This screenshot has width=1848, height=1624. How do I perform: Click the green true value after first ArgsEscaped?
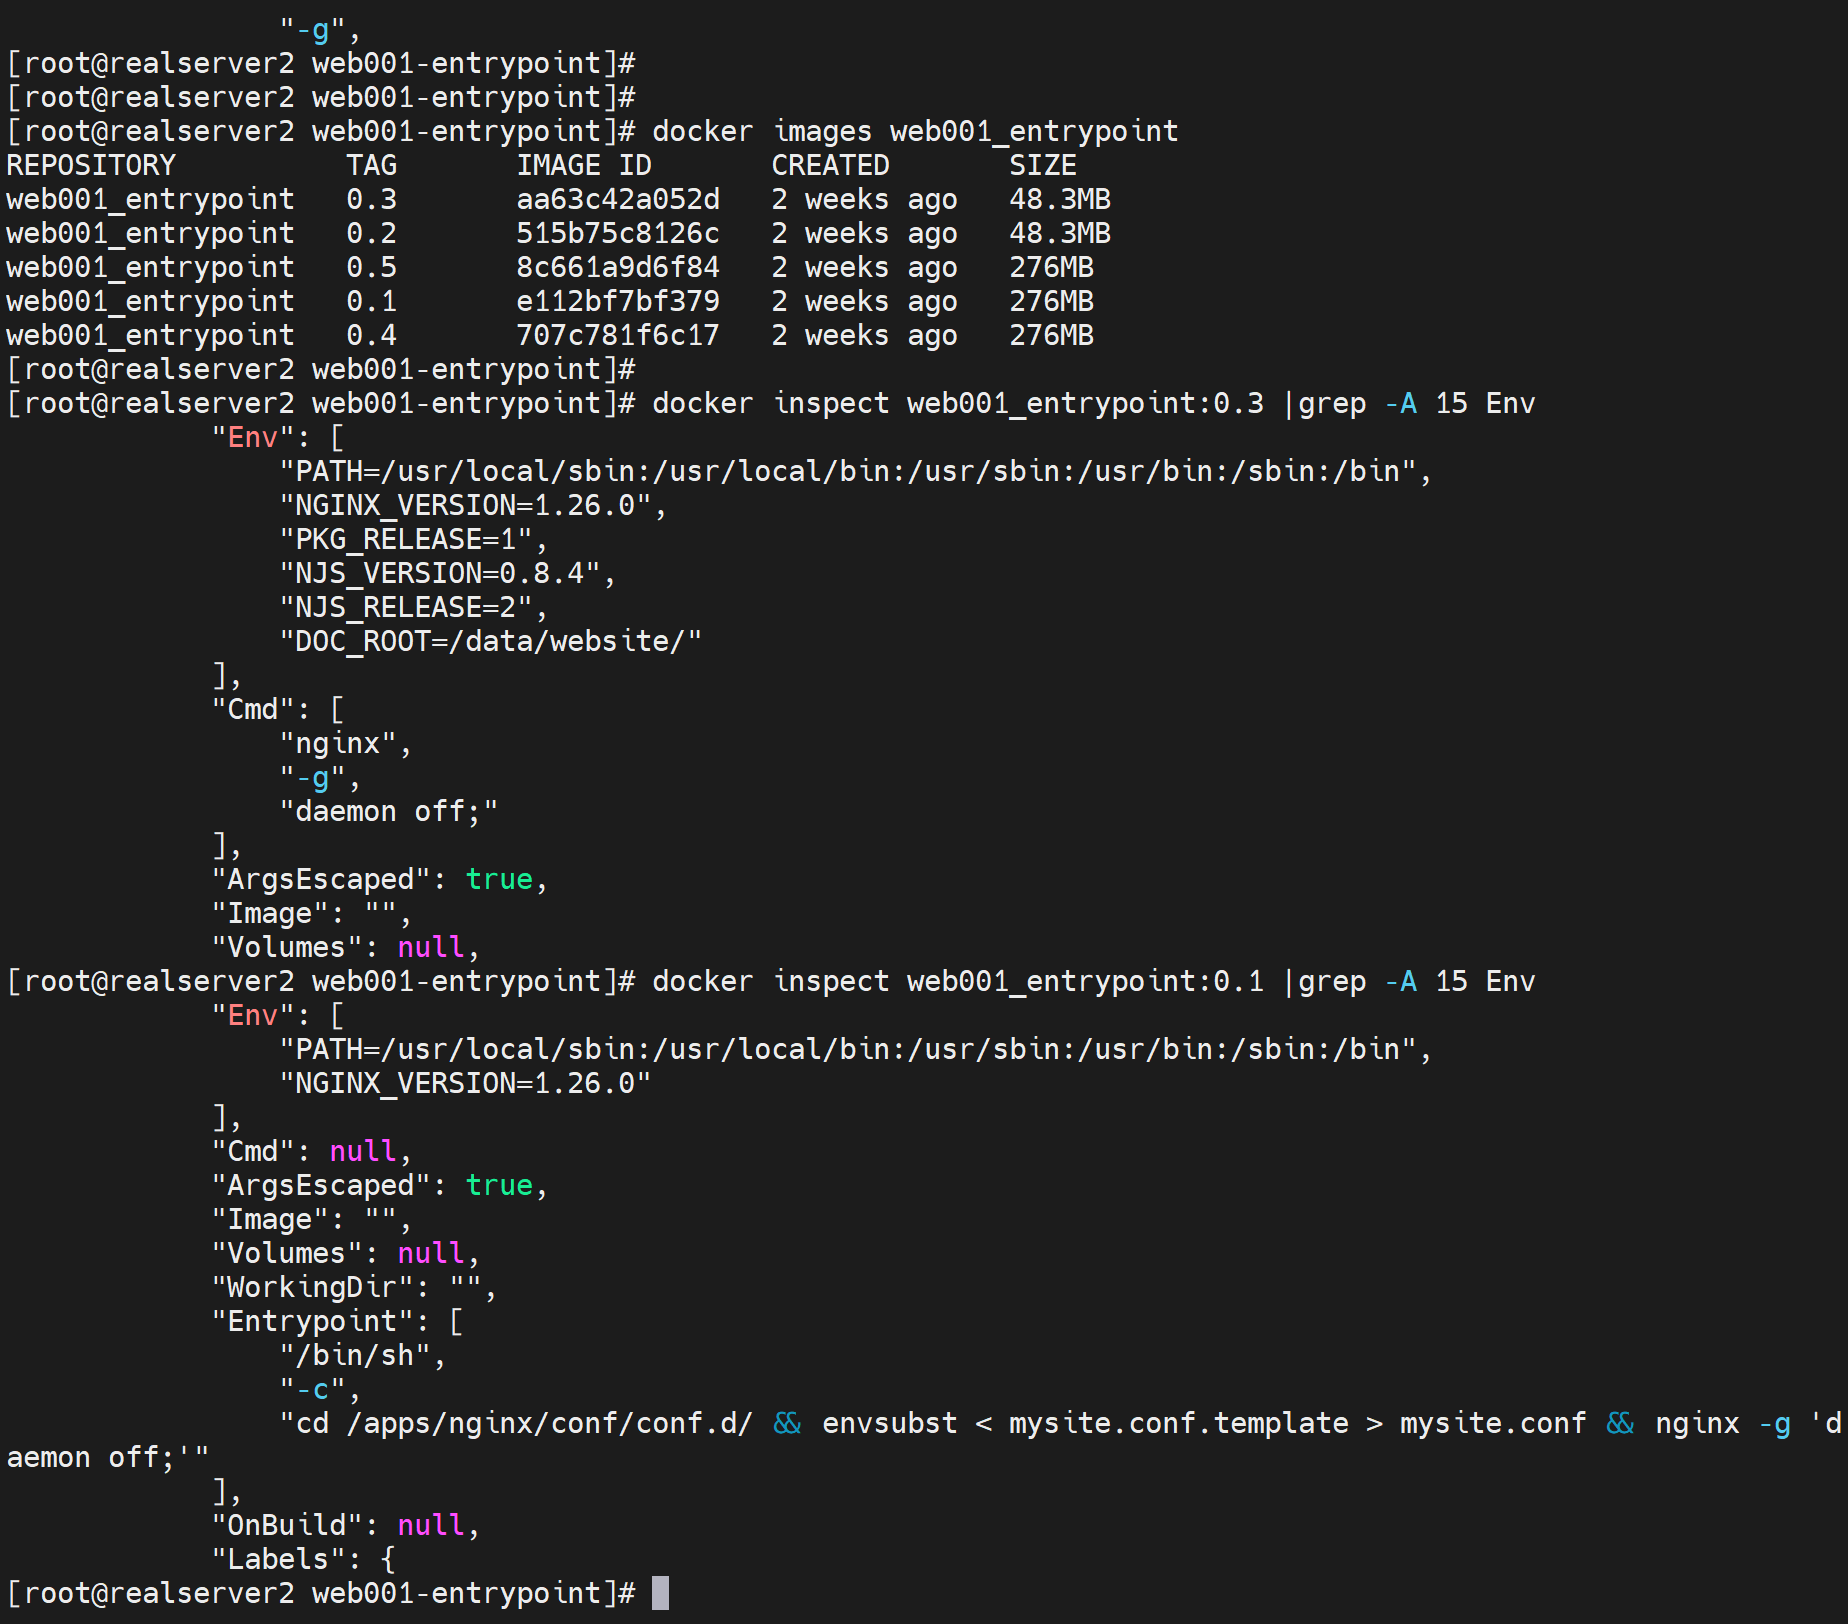pyautogui.click(x=499, y=879)
